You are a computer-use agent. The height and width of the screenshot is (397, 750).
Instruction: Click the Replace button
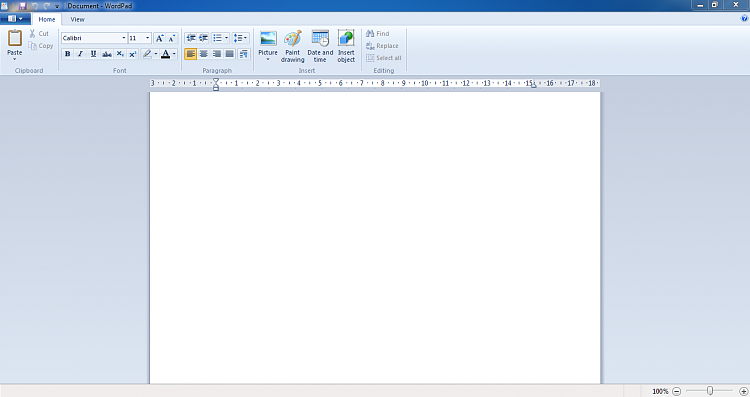pos(382,46)
